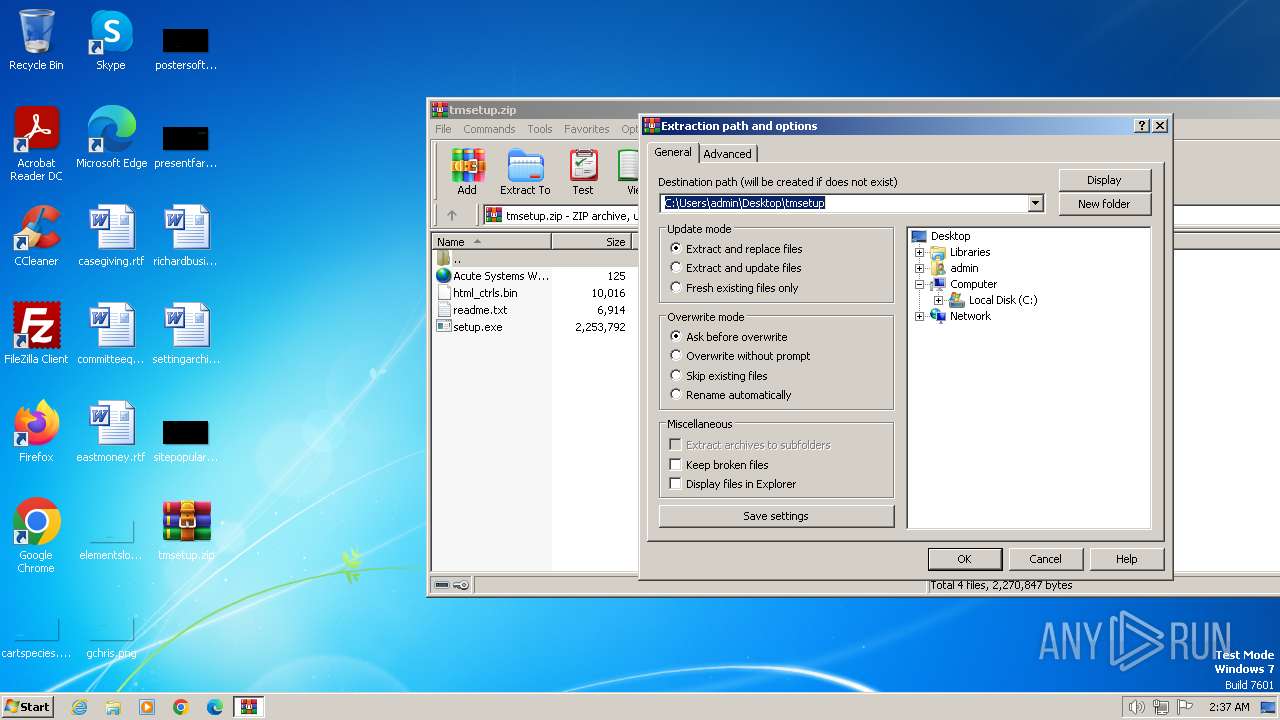Open Internet Explorer from taskbar
The height and width of the screenshot is (720, 1280).
coord(79,707)
